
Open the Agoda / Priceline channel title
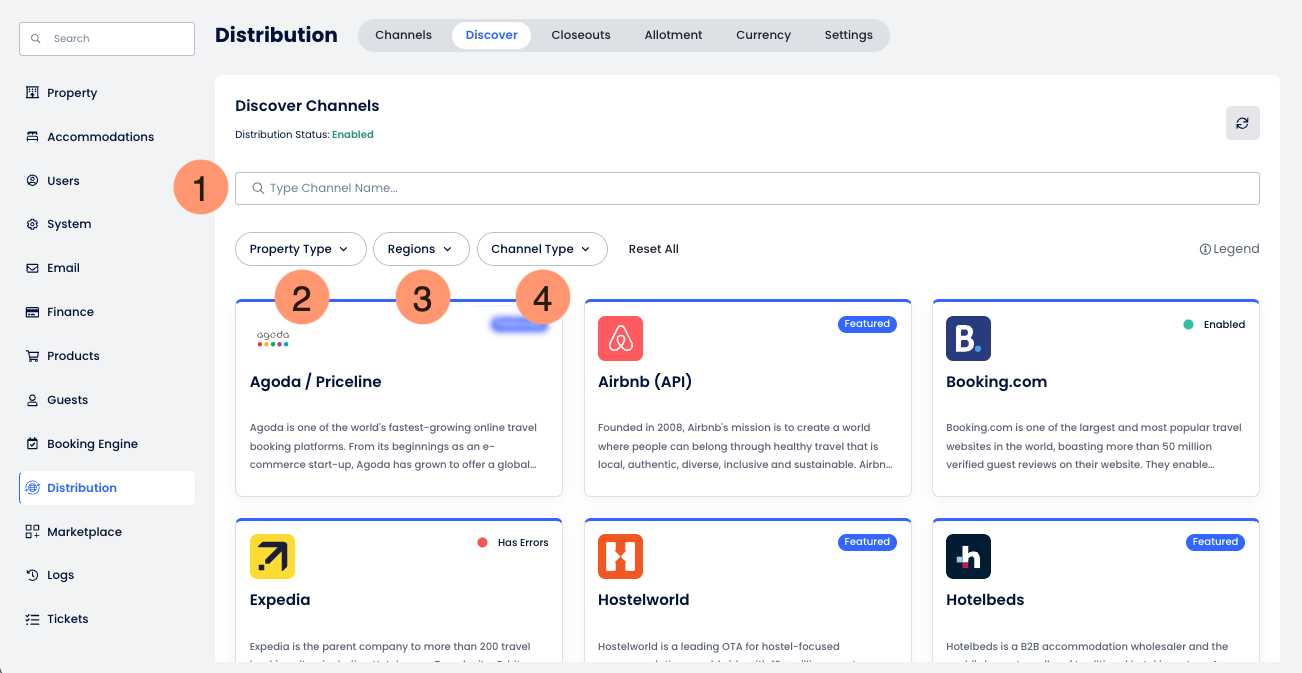[315, 382]
